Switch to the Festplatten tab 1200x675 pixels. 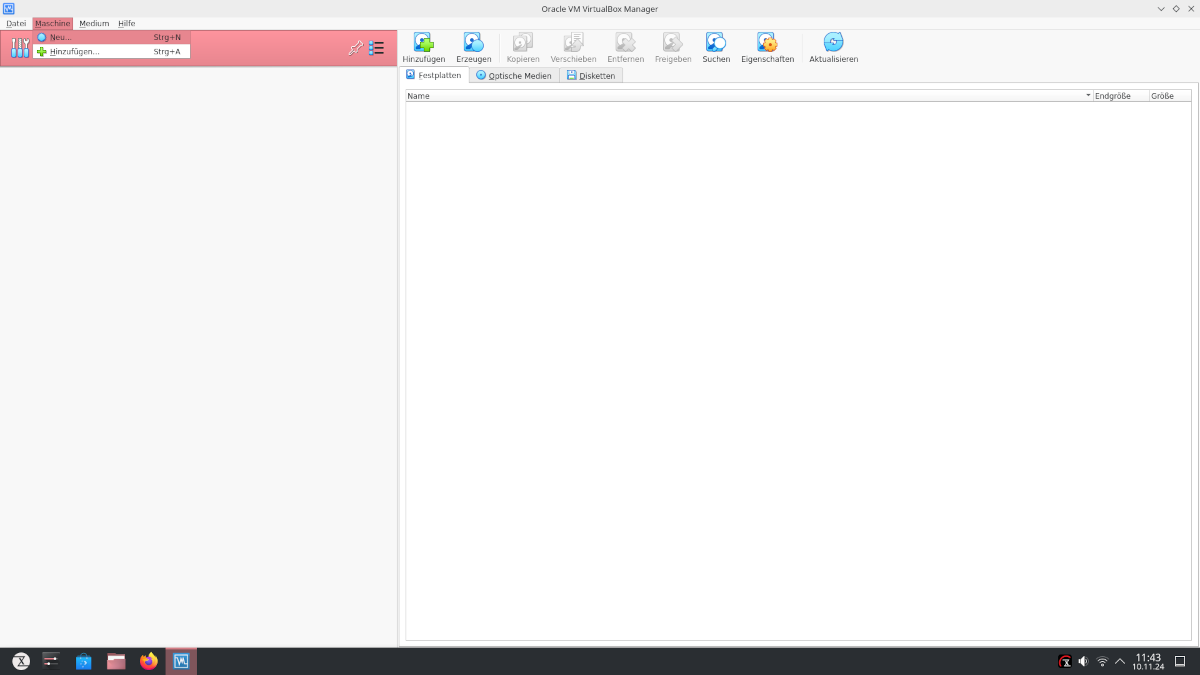coord(434,75)
